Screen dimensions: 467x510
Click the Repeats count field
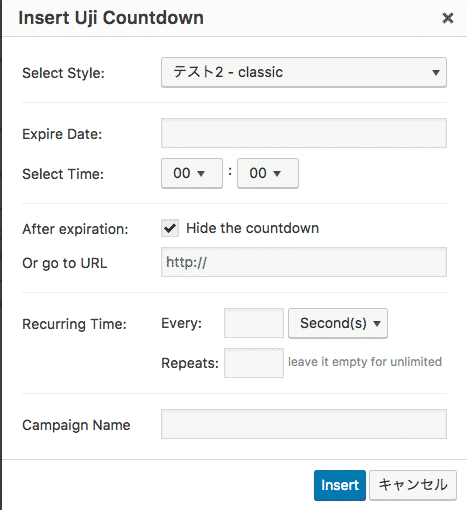[254, 363]
